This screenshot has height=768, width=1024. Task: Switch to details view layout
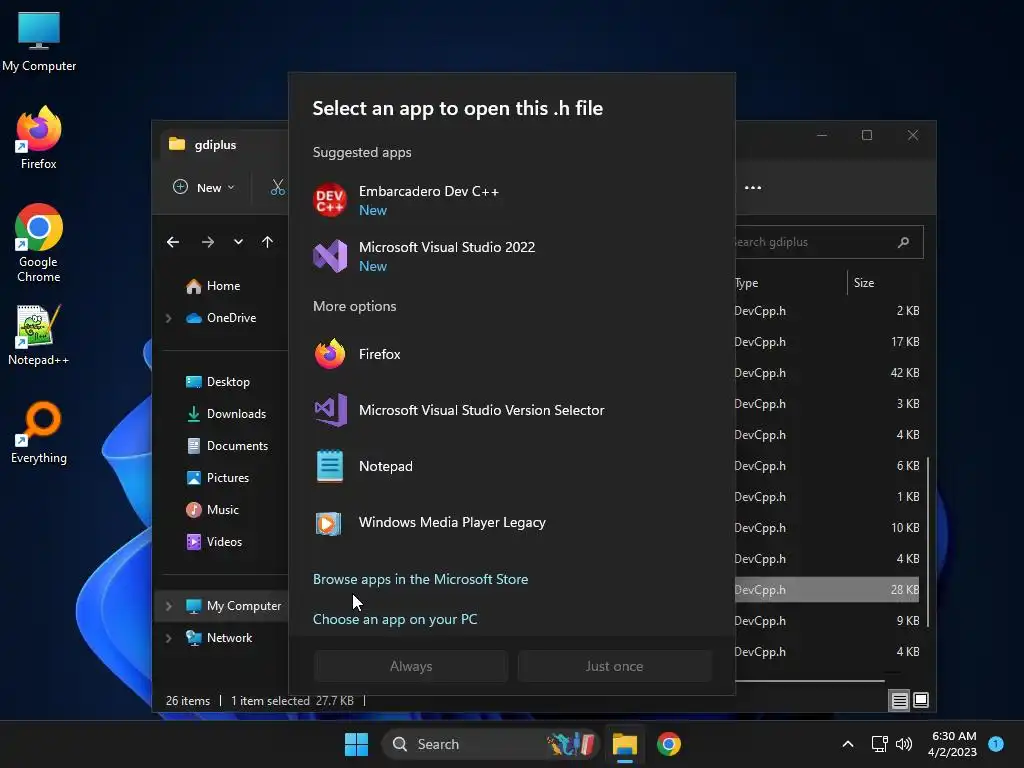[x=899, y=701]
